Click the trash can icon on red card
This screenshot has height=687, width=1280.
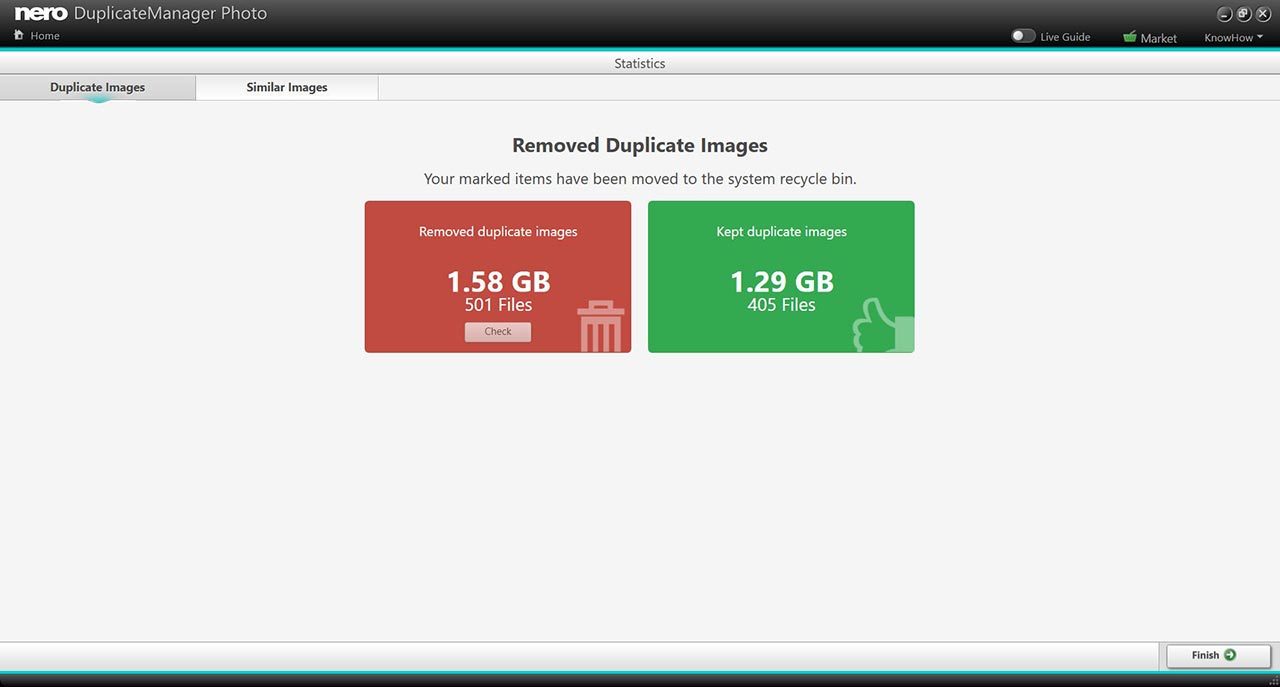coord(600,327)
